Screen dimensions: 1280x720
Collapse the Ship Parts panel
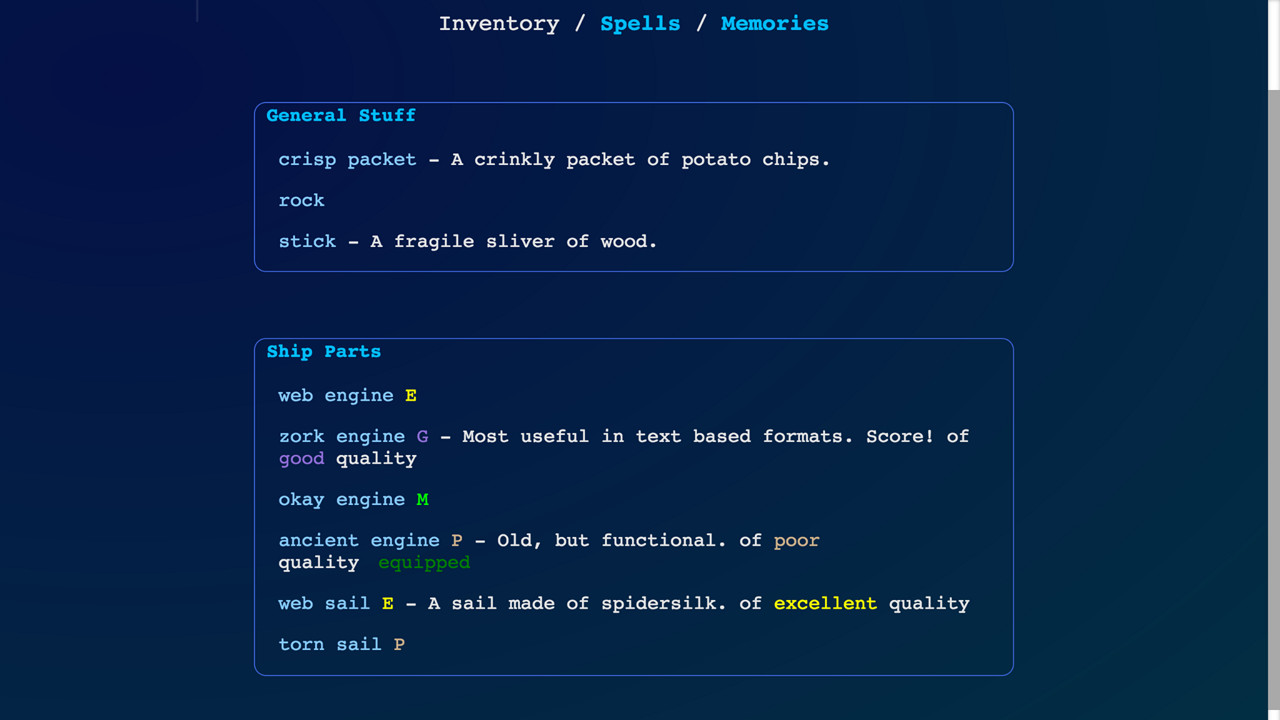pos(324,351)
